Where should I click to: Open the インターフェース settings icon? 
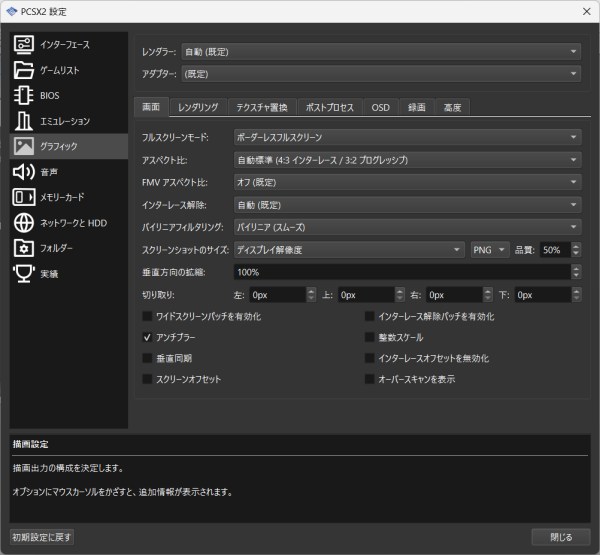(x=24, y=44)
